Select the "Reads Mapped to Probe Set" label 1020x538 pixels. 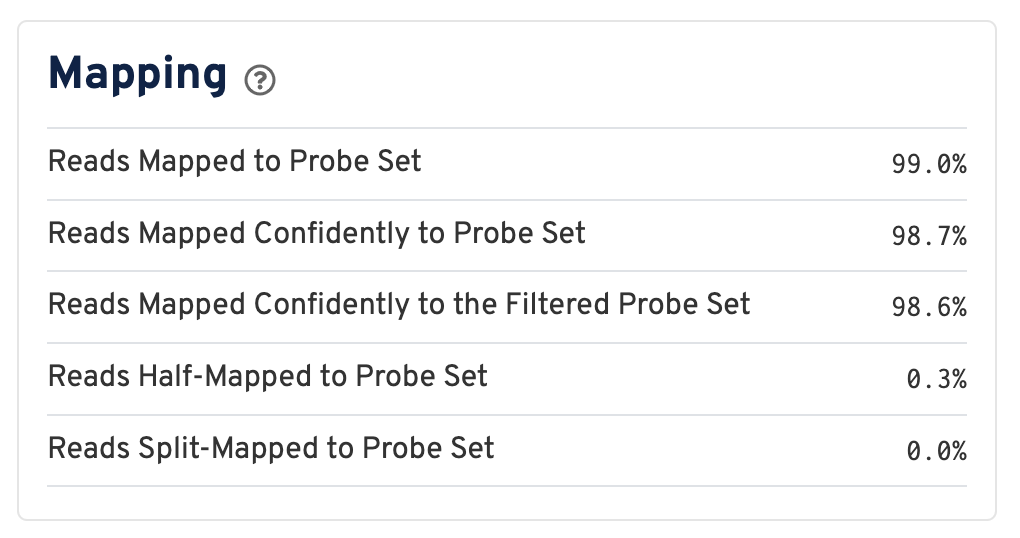pos(235,161)
